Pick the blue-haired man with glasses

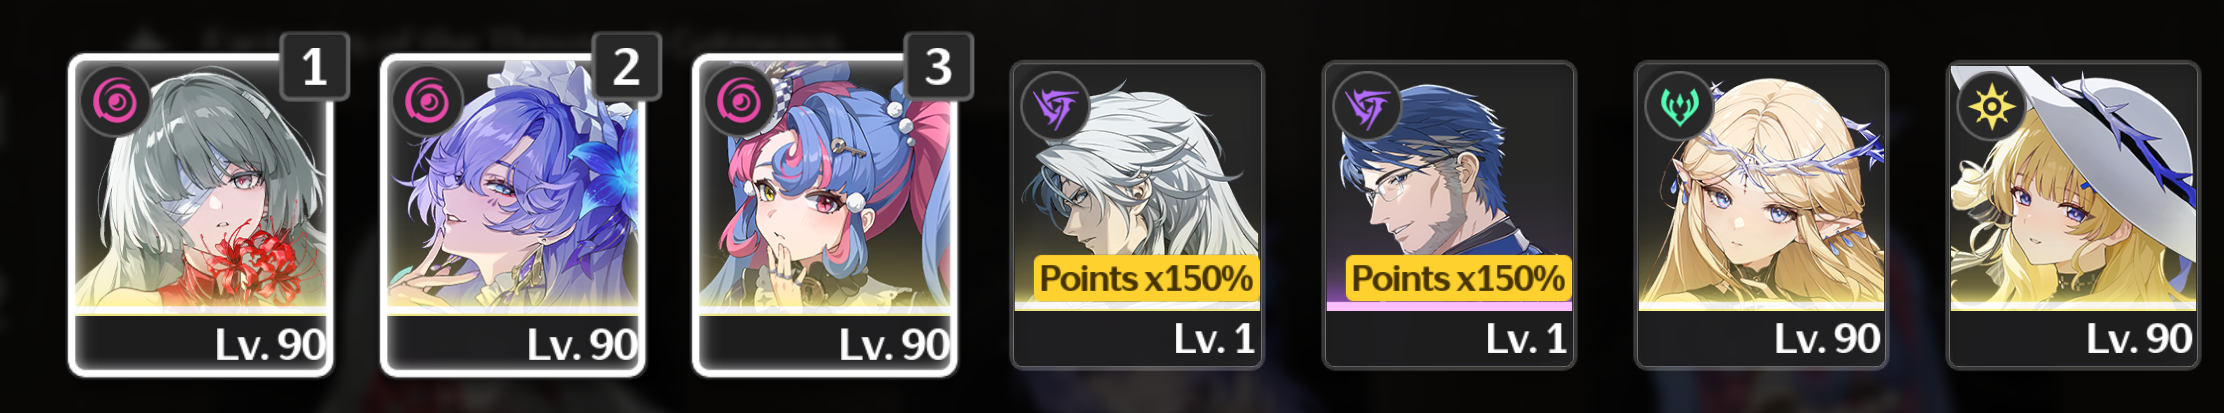click(x=1449, y=215)
